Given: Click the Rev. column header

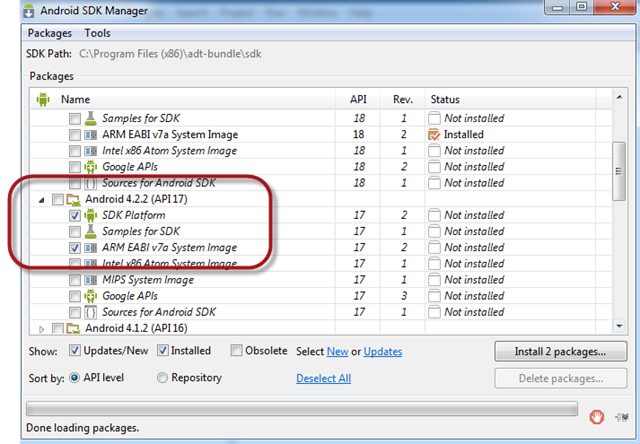Looking at the screenshot, I should click(x=403, y=100).
